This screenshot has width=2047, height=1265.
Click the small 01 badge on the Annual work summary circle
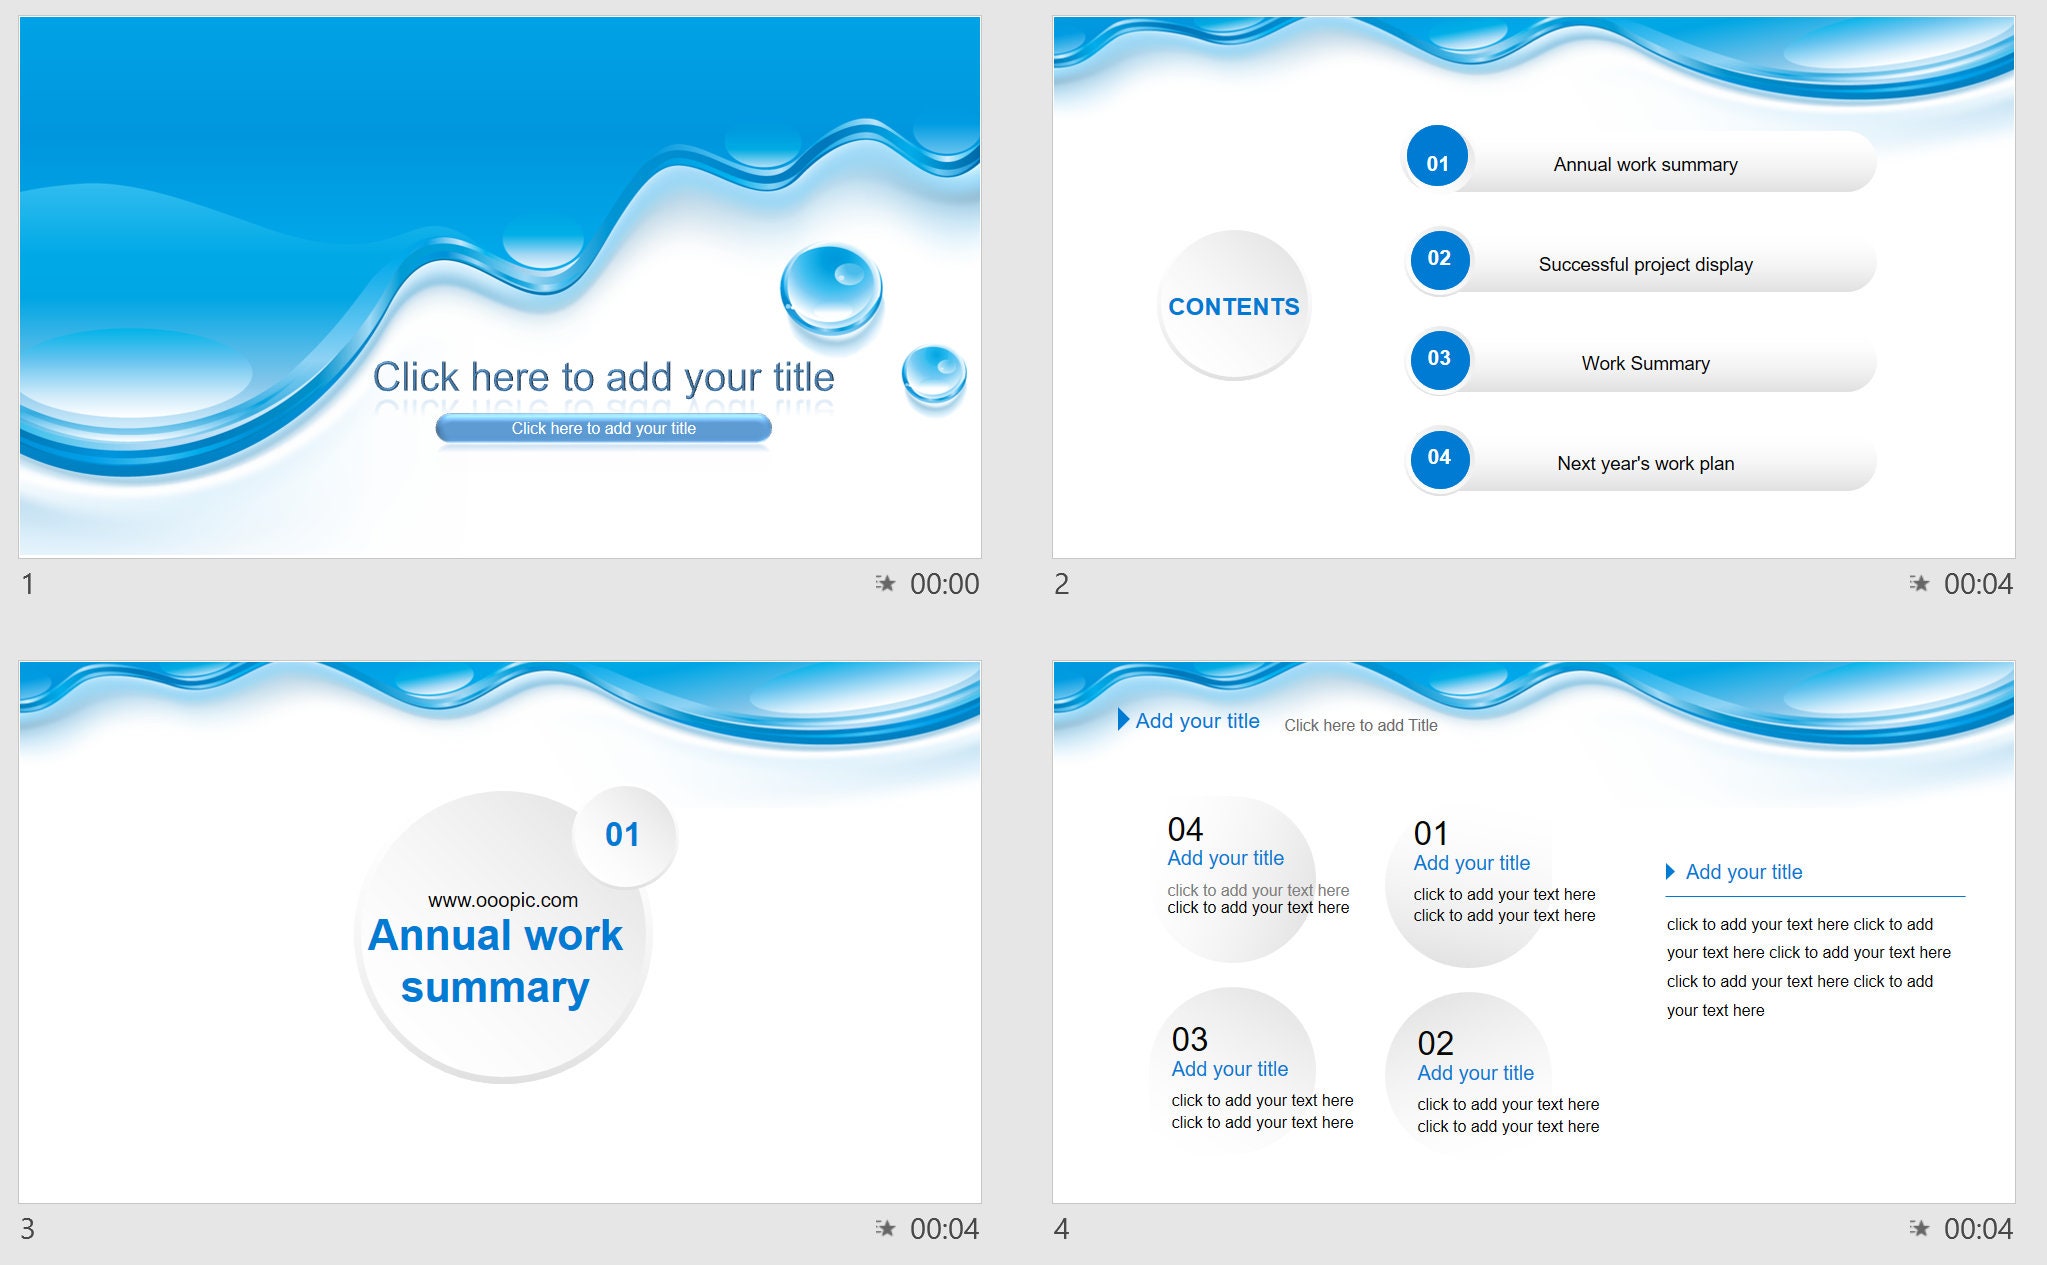point(624,833)
